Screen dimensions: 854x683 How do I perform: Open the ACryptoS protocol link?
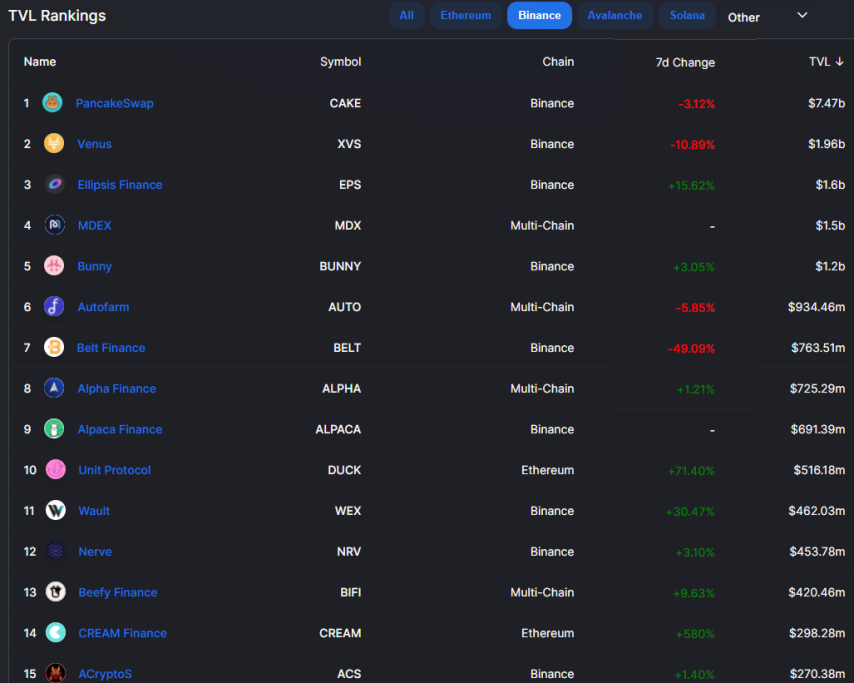[105, 674]
